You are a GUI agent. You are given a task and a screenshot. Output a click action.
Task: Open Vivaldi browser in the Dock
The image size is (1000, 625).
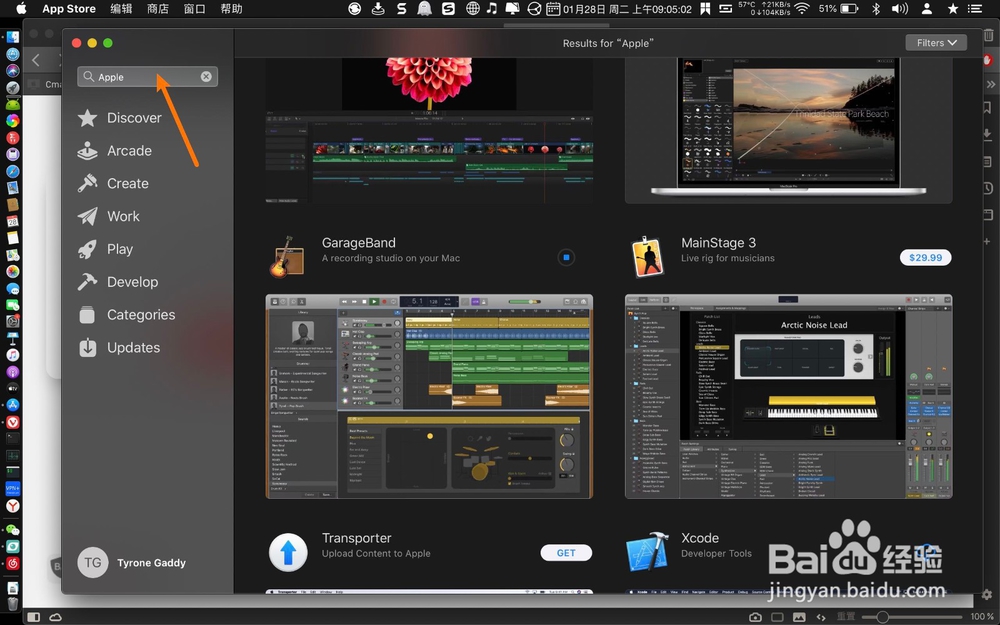[x=12, y=422]
